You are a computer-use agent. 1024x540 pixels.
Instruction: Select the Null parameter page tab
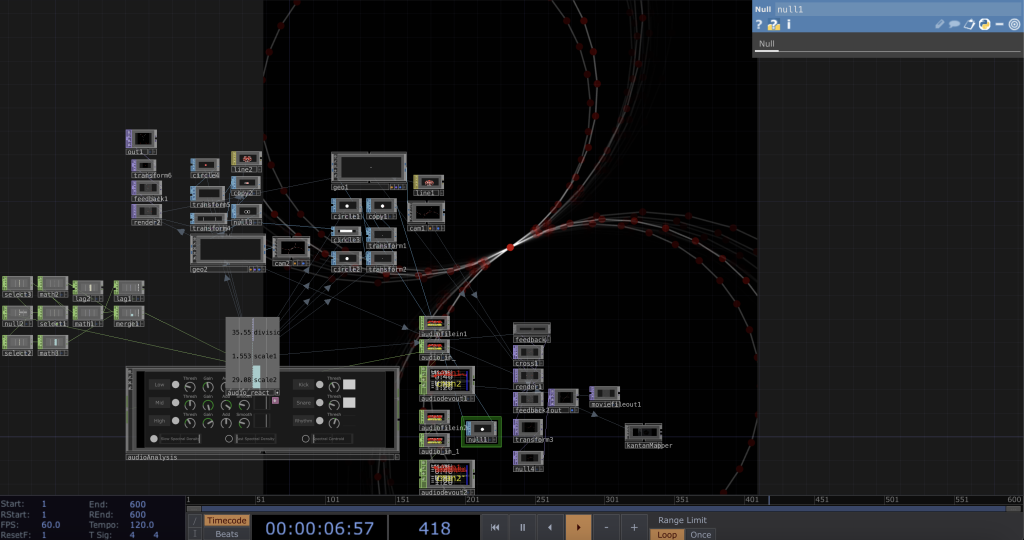(x=767, y=44)
